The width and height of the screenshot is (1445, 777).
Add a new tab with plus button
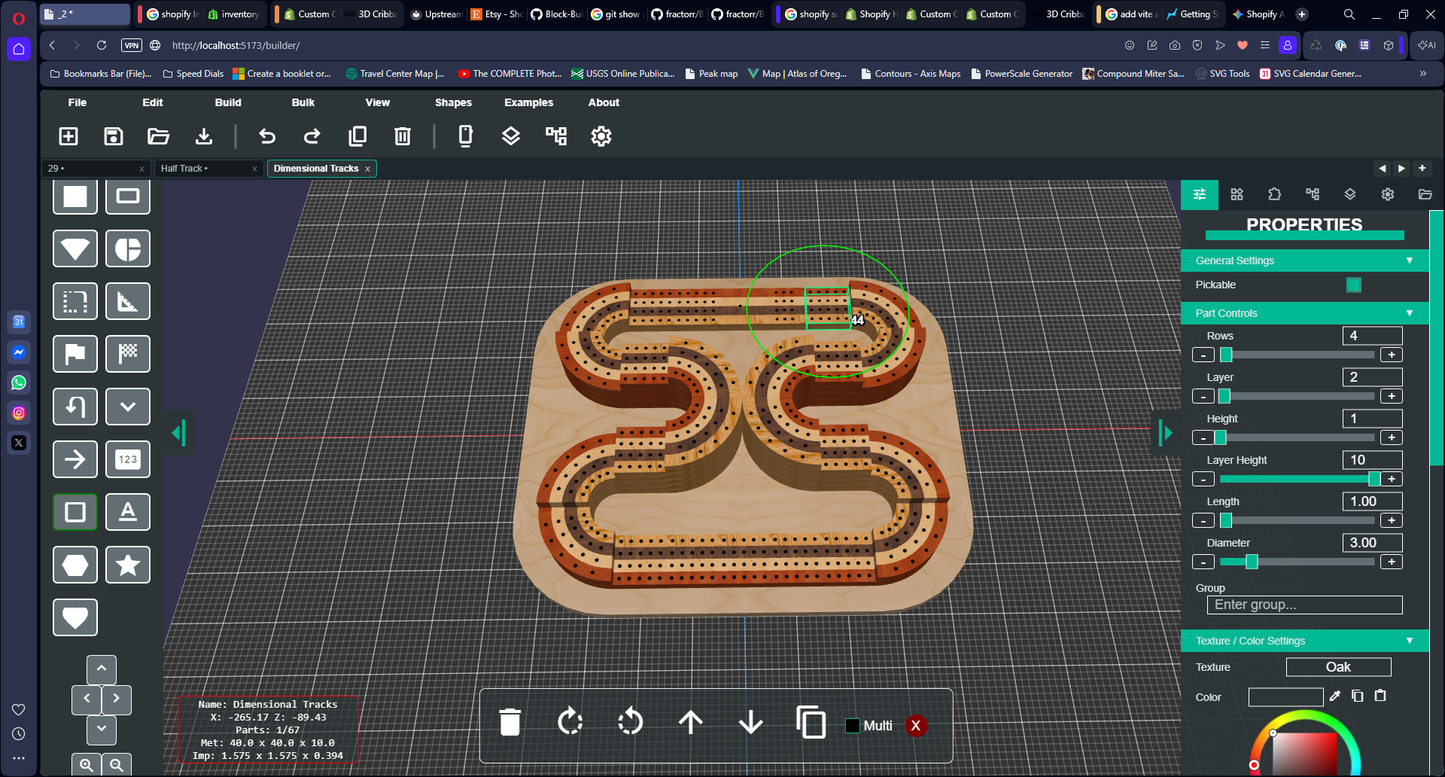pyautogui.click(x=1422, y=168)
